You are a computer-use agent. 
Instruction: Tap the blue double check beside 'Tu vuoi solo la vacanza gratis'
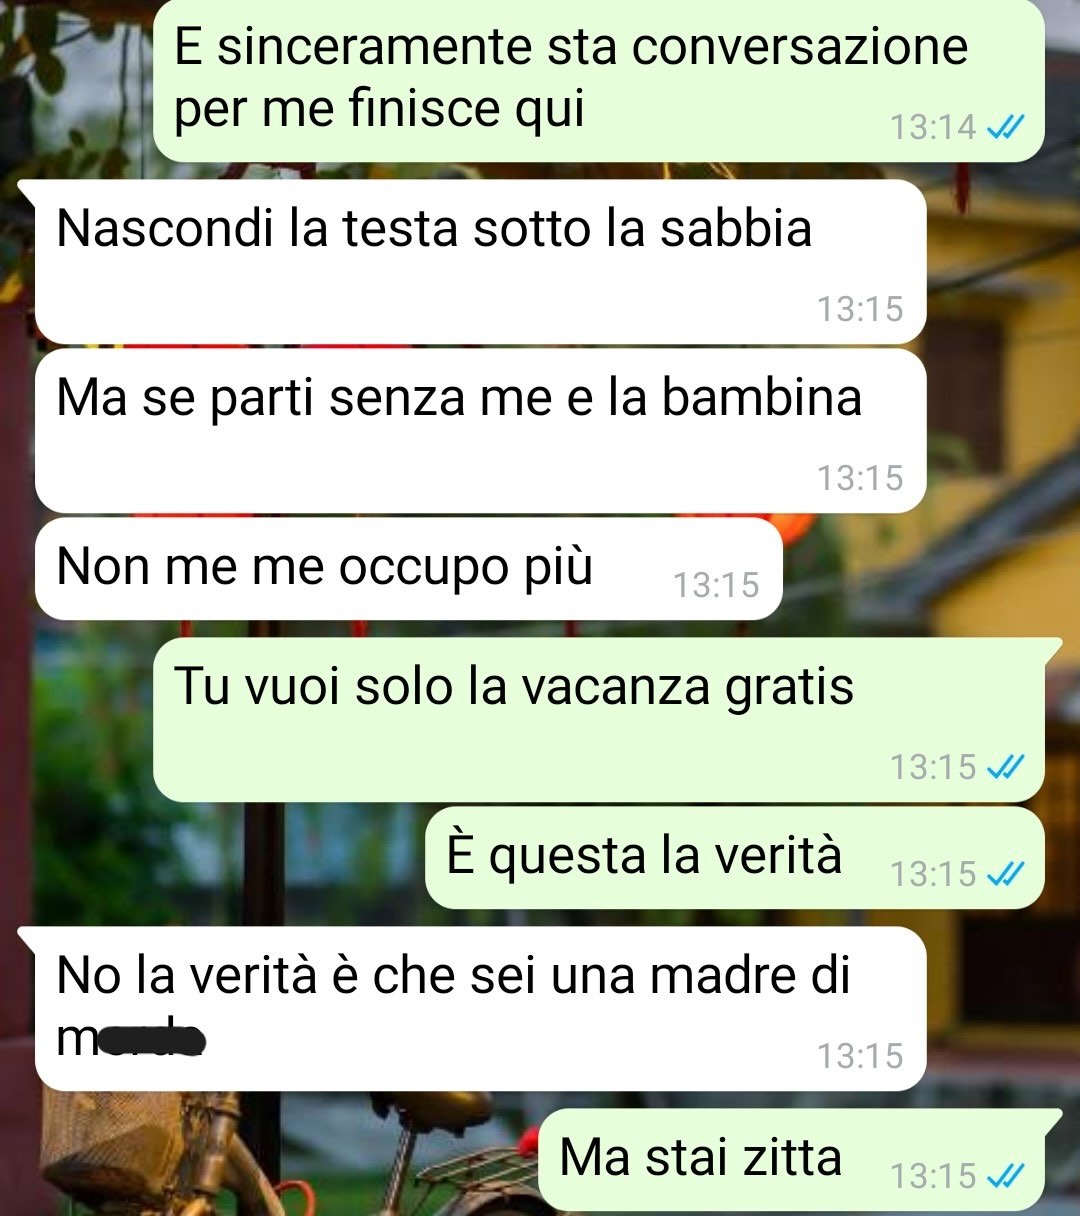coord(1005,767)
